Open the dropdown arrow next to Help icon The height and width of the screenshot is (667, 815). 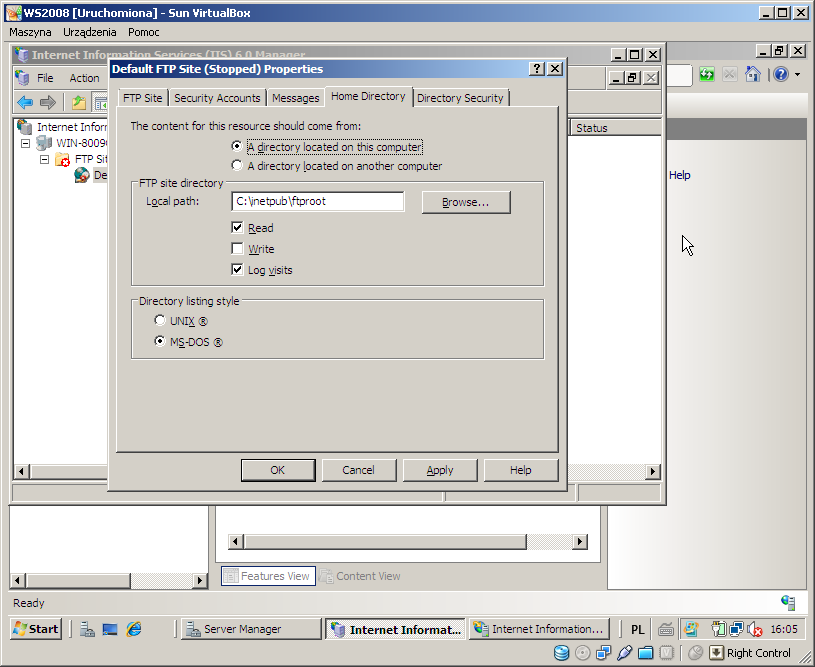point(797,75)
